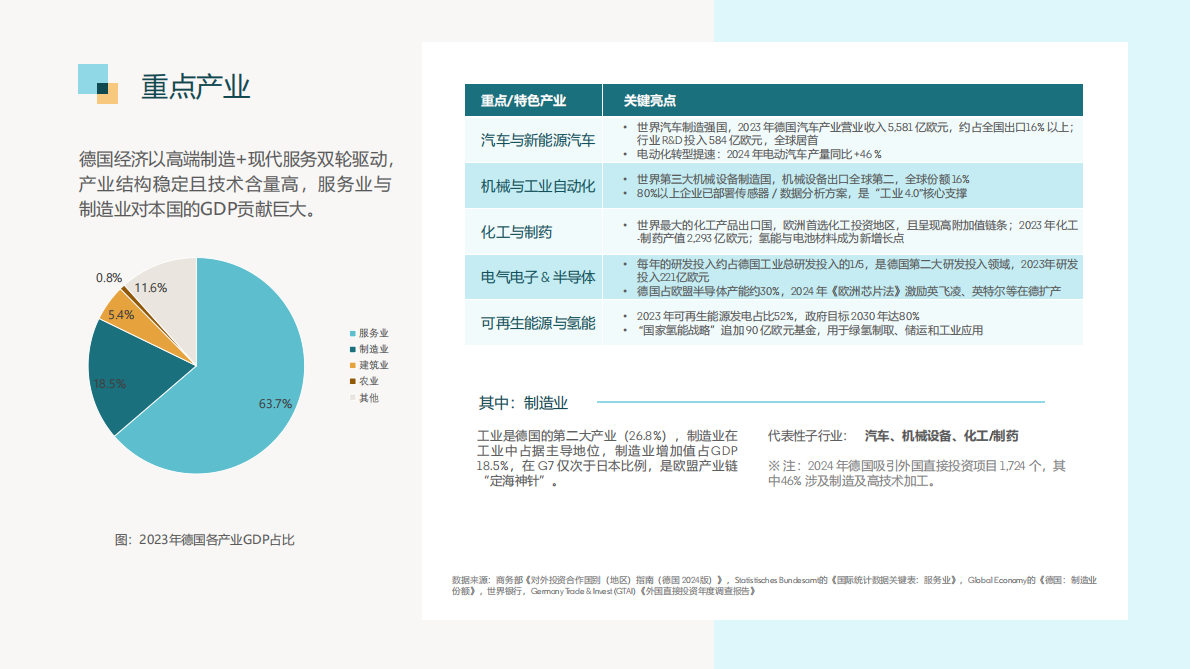Select the slide title 重点产业
This screenshot has width=1190, height=669.
pyautogui.click(x=195, y=86)
